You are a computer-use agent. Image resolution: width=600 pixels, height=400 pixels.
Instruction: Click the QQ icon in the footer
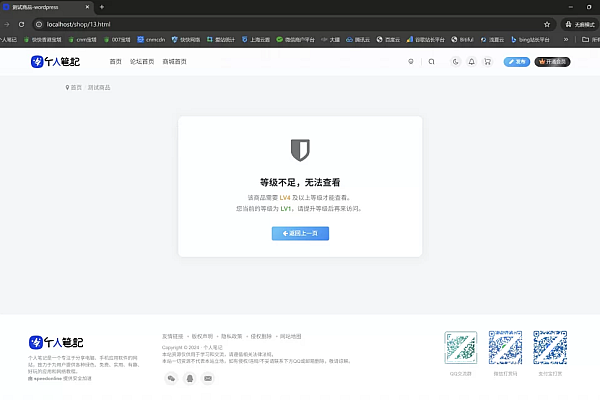point(189,379)
